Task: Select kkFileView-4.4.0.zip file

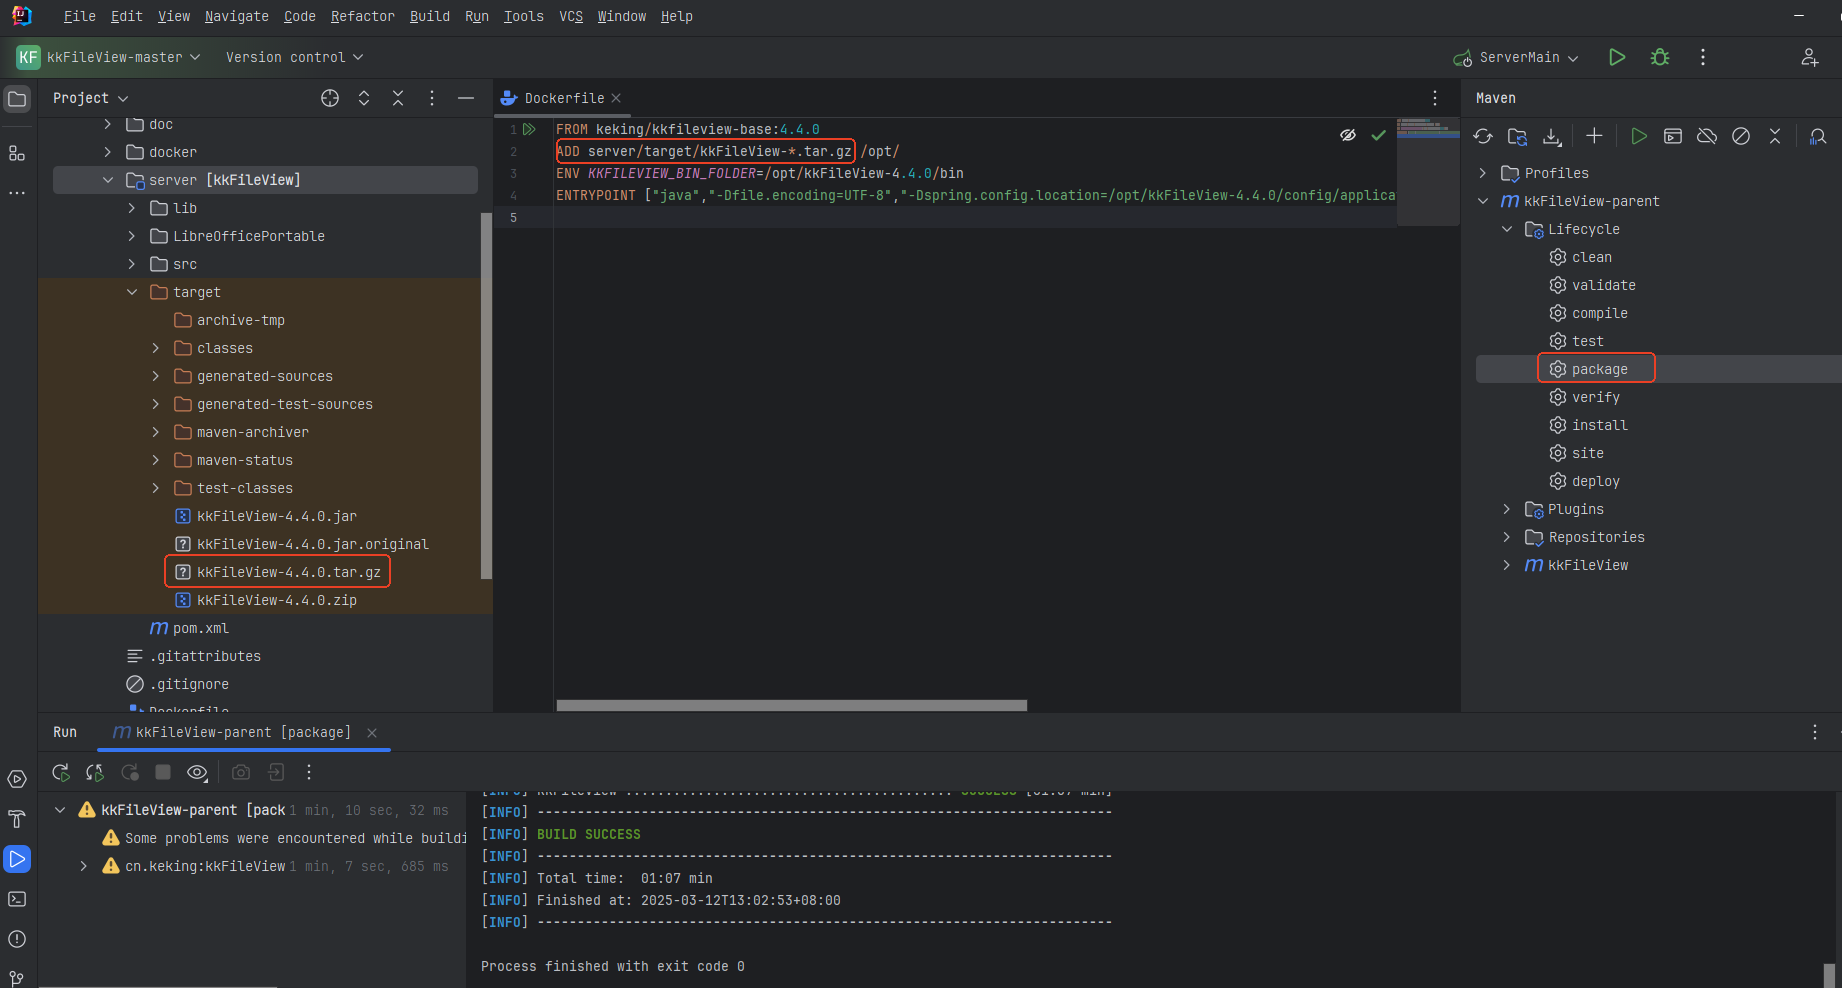Action: point(266,600)
